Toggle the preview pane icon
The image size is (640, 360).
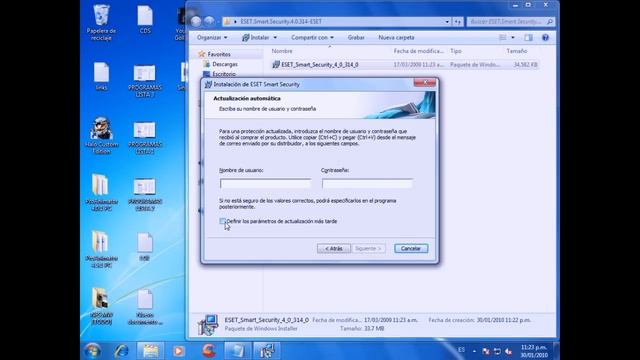click(x=529, y=38)
